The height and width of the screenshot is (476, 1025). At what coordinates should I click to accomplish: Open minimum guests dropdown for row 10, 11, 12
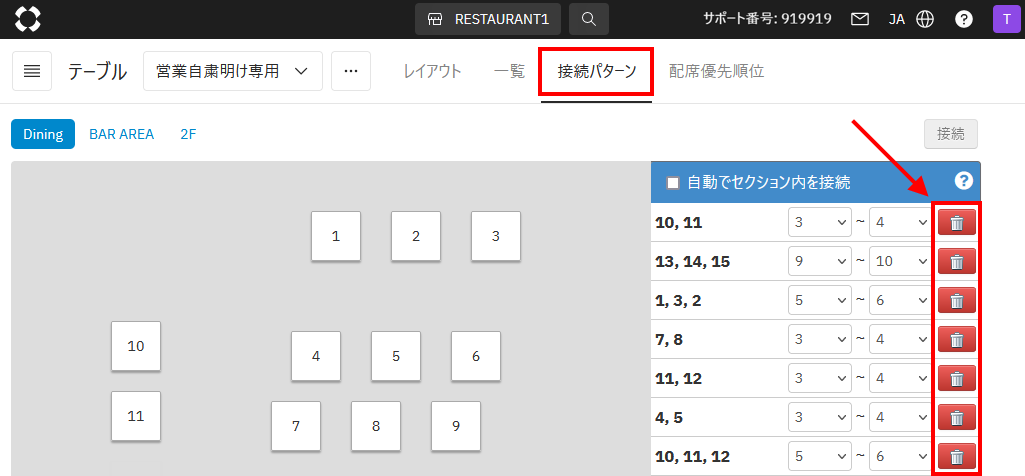click(x=820, y=456)
